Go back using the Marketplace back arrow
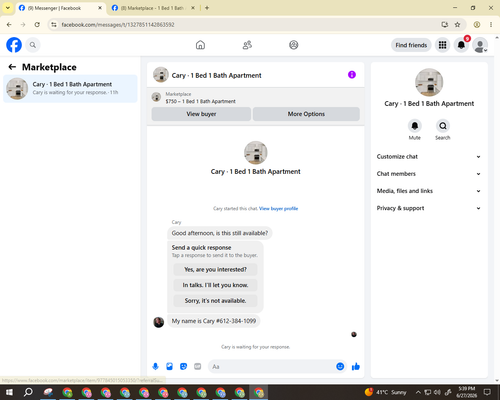 (x=12, y=67)
